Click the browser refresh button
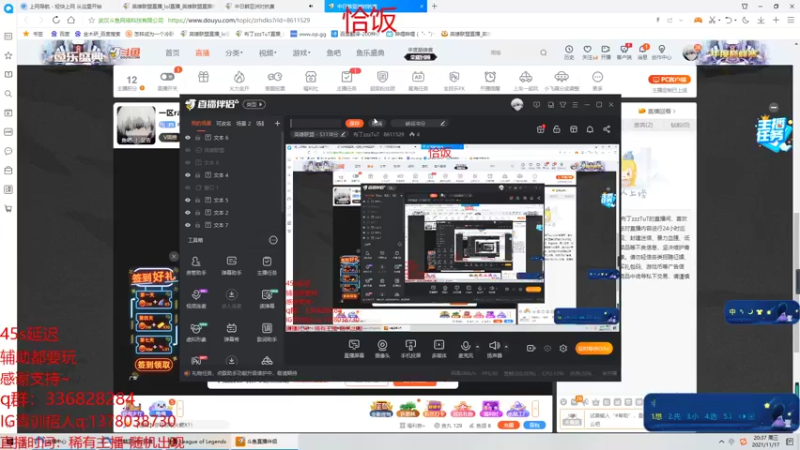Viewport: 800px width, 450px height. pos(56,20)
